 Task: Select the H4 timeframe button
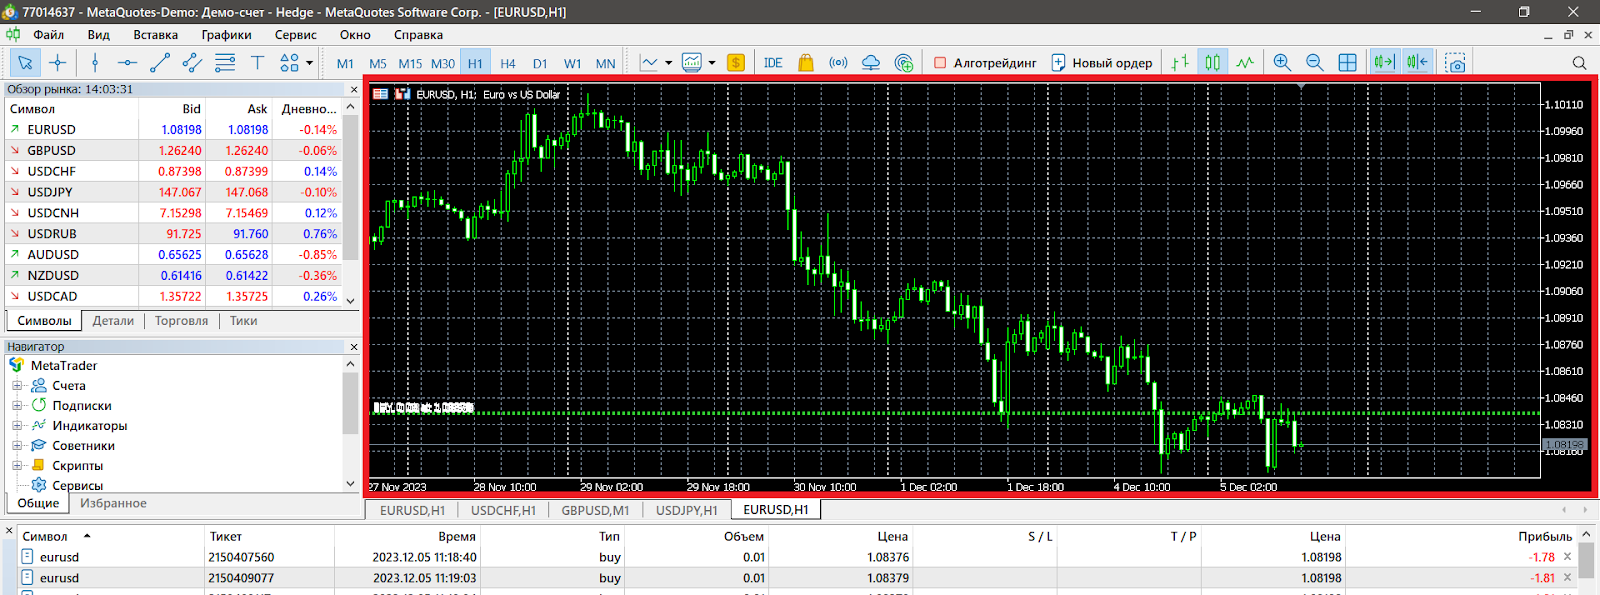click(508, 63)
